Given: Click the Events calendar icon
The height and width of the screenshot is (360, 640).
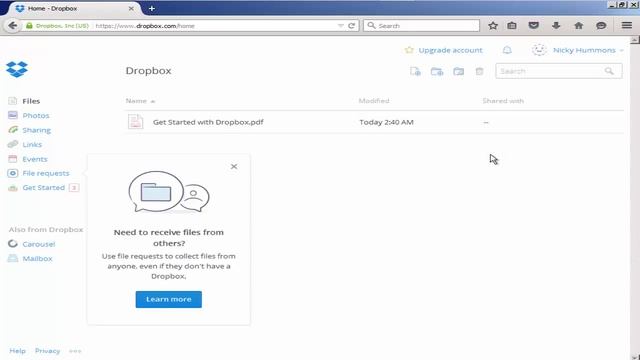Looking at the screenshot, I should [13, 159].
